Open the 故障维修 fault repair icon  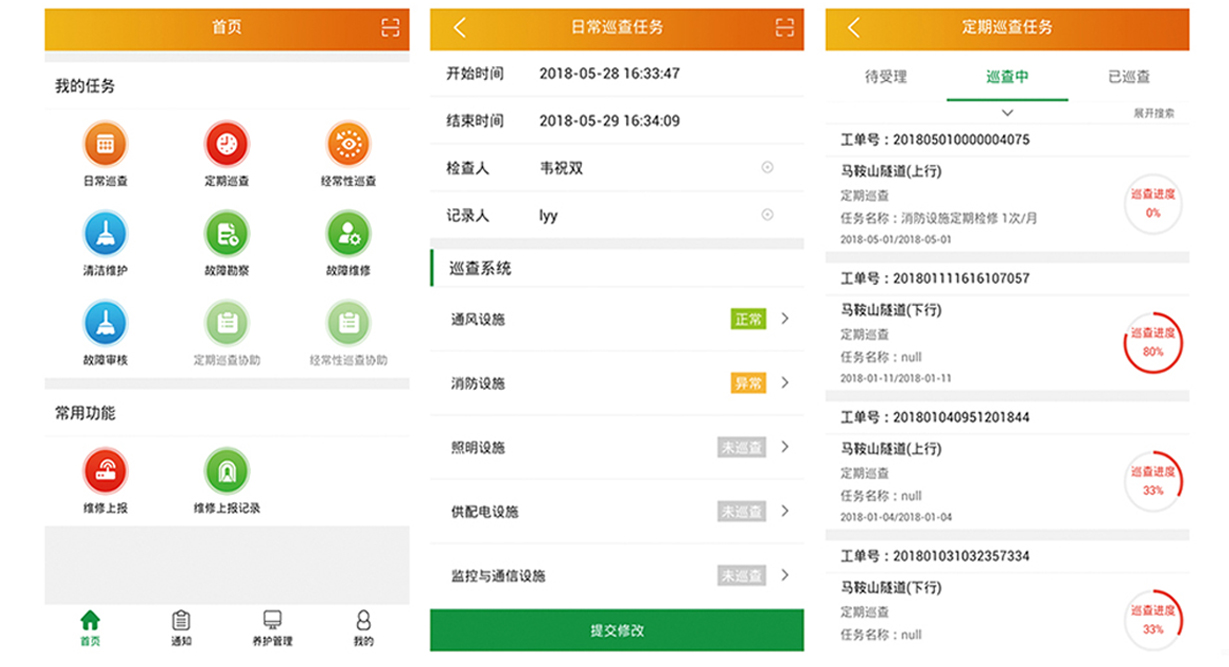point(348,234)
